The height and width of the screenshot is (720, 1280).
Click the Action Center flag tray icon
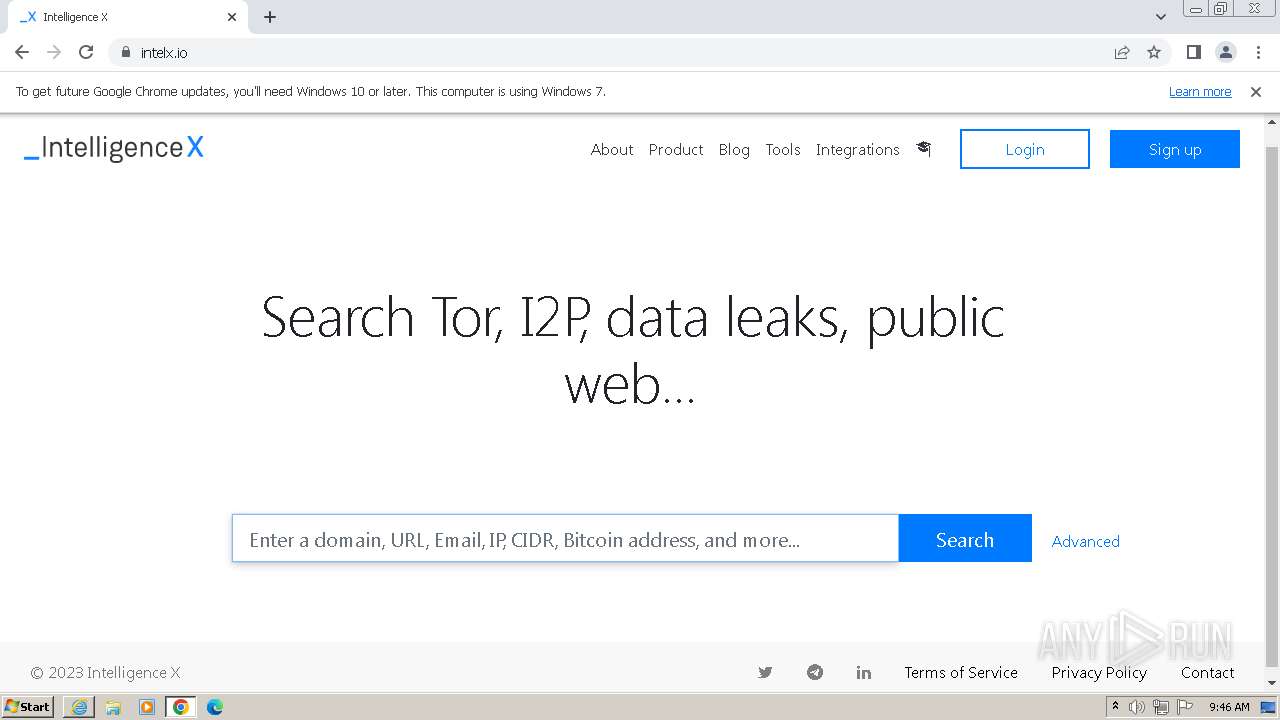tap(1184, 707)
